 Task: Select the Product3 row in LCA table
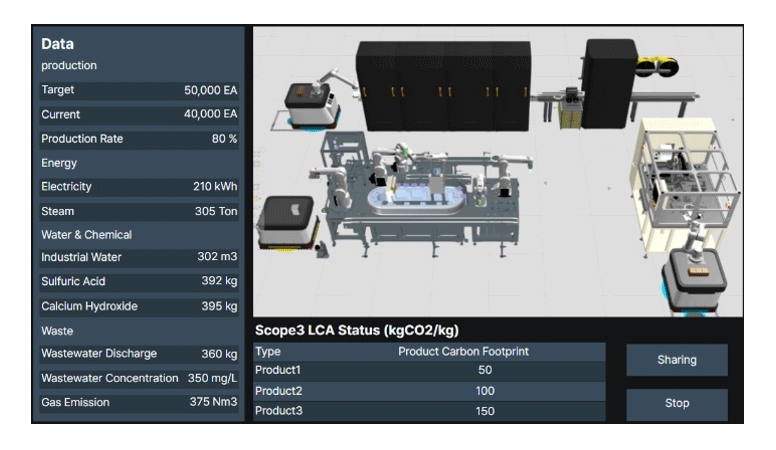coord(429,411)
